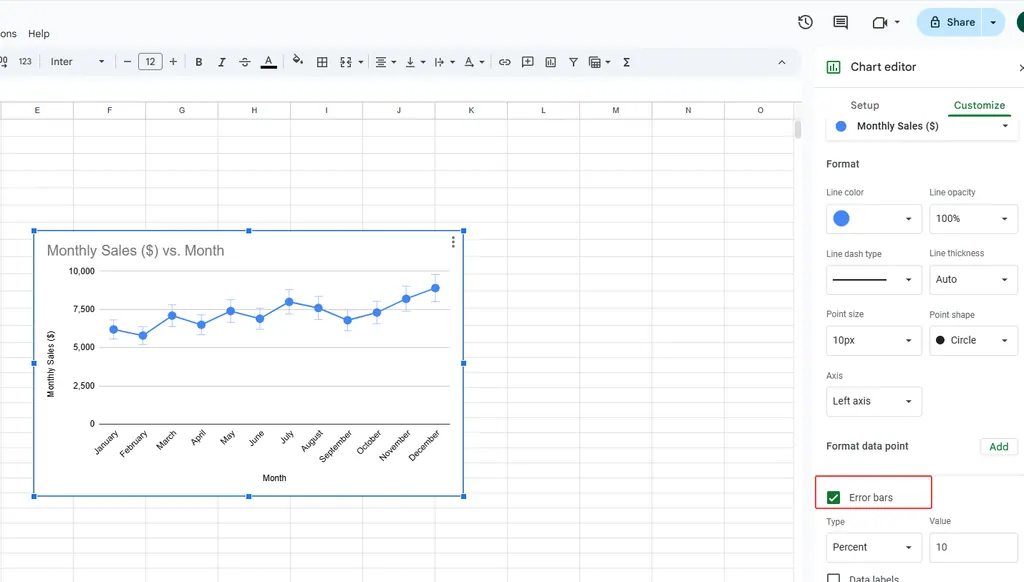
Task: Uncheck the Error bars checkbox
Action: (834, 497)
